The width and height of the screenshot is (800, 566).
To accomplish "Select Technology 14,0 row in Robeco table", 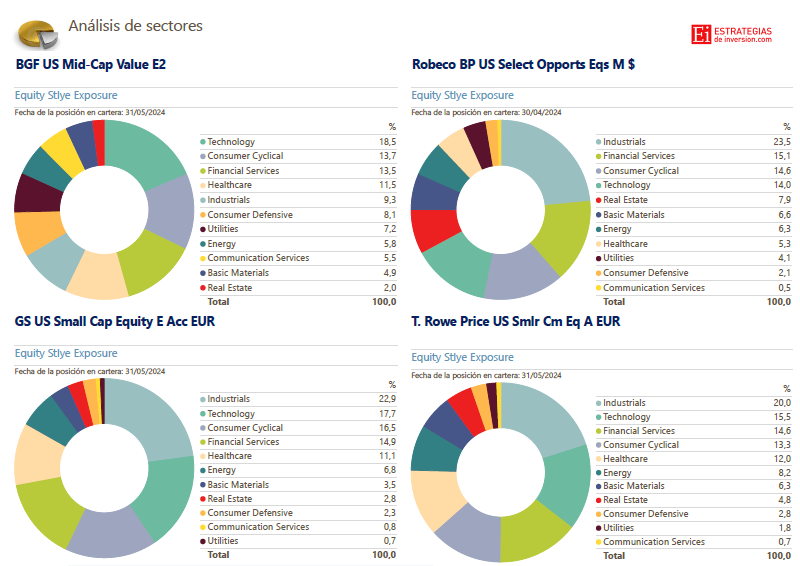I will click(x=694, y=185).
